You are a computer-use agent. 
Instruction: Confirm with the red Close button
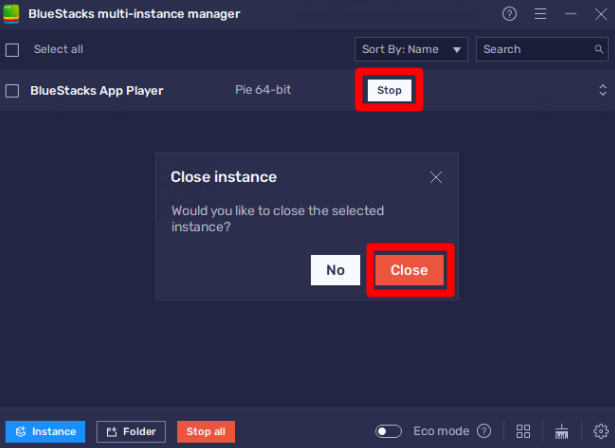[409, 270]
